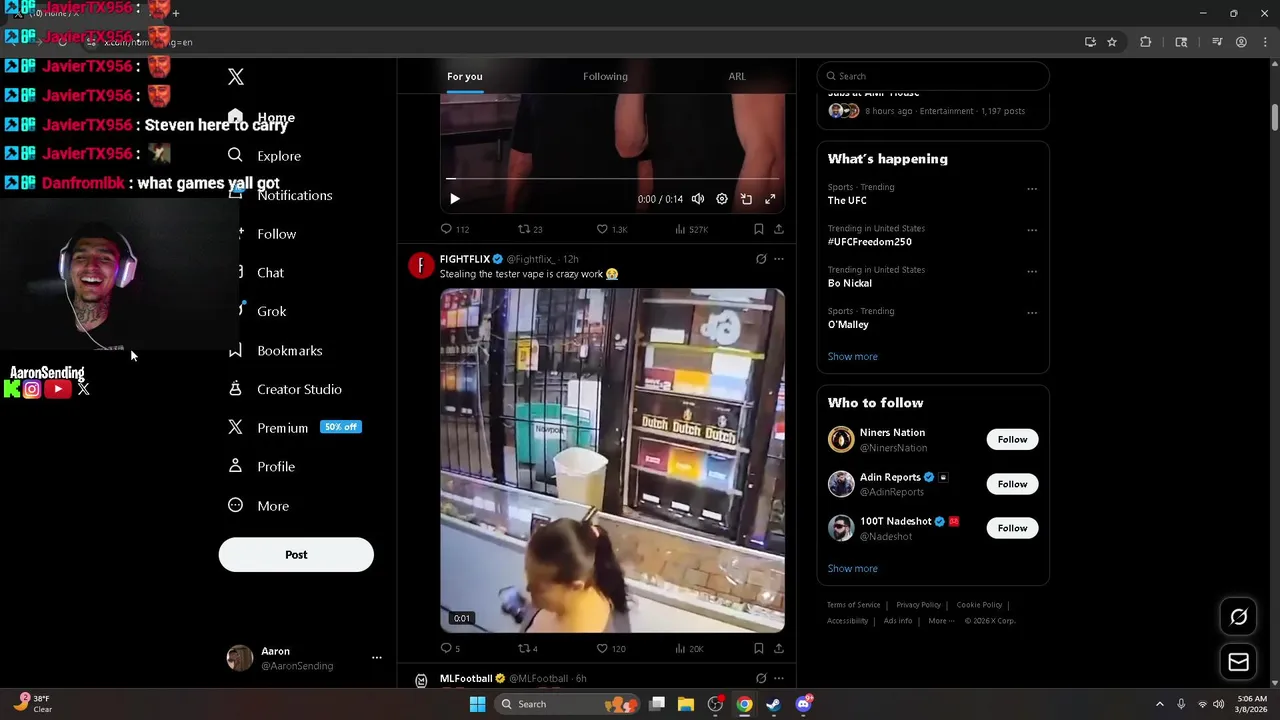
Task: Click the X search field
Action: pos(933,76)
